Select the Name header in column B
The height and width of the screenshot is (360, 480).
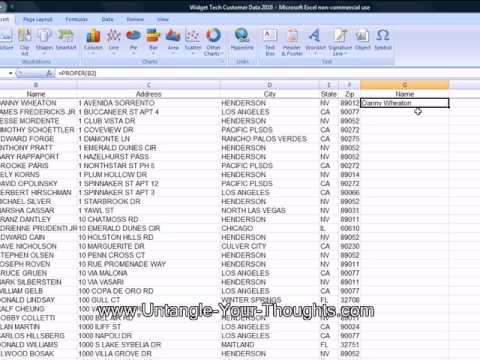(38, 94)
